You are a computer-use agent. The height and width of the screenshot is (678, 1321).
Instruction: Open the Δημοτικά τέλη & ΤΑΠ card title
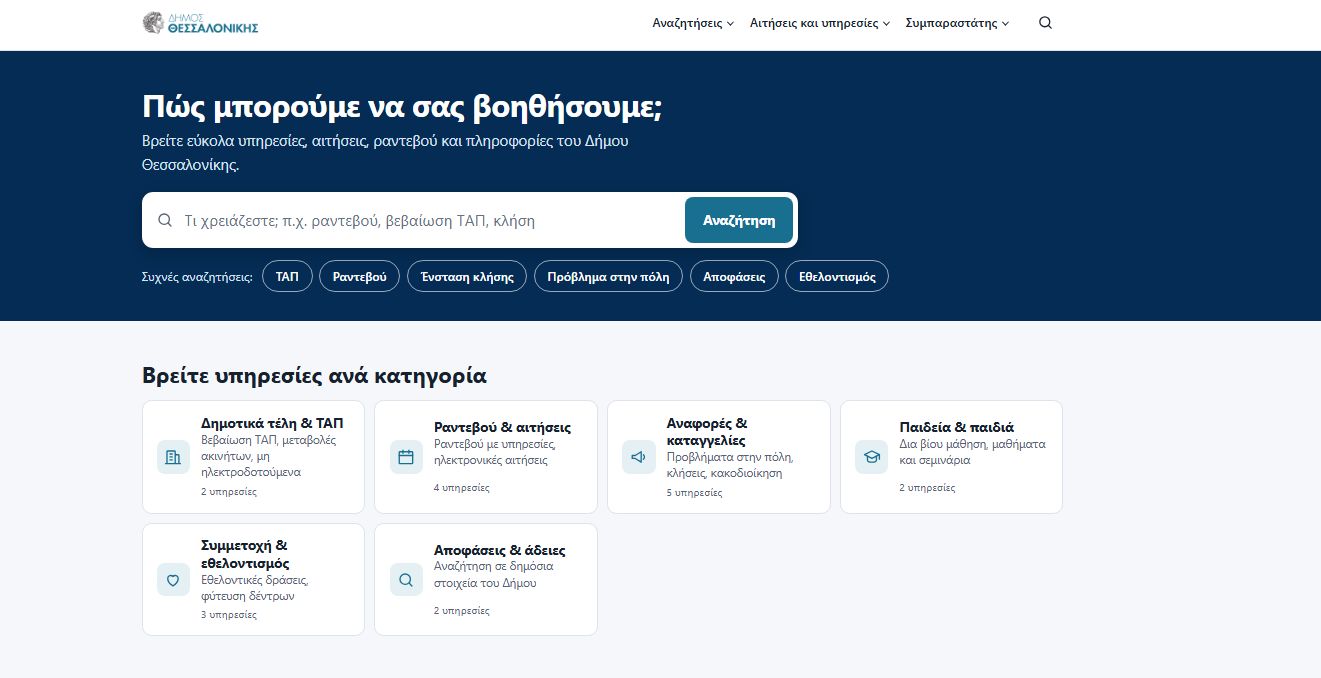tap(272, 423)
